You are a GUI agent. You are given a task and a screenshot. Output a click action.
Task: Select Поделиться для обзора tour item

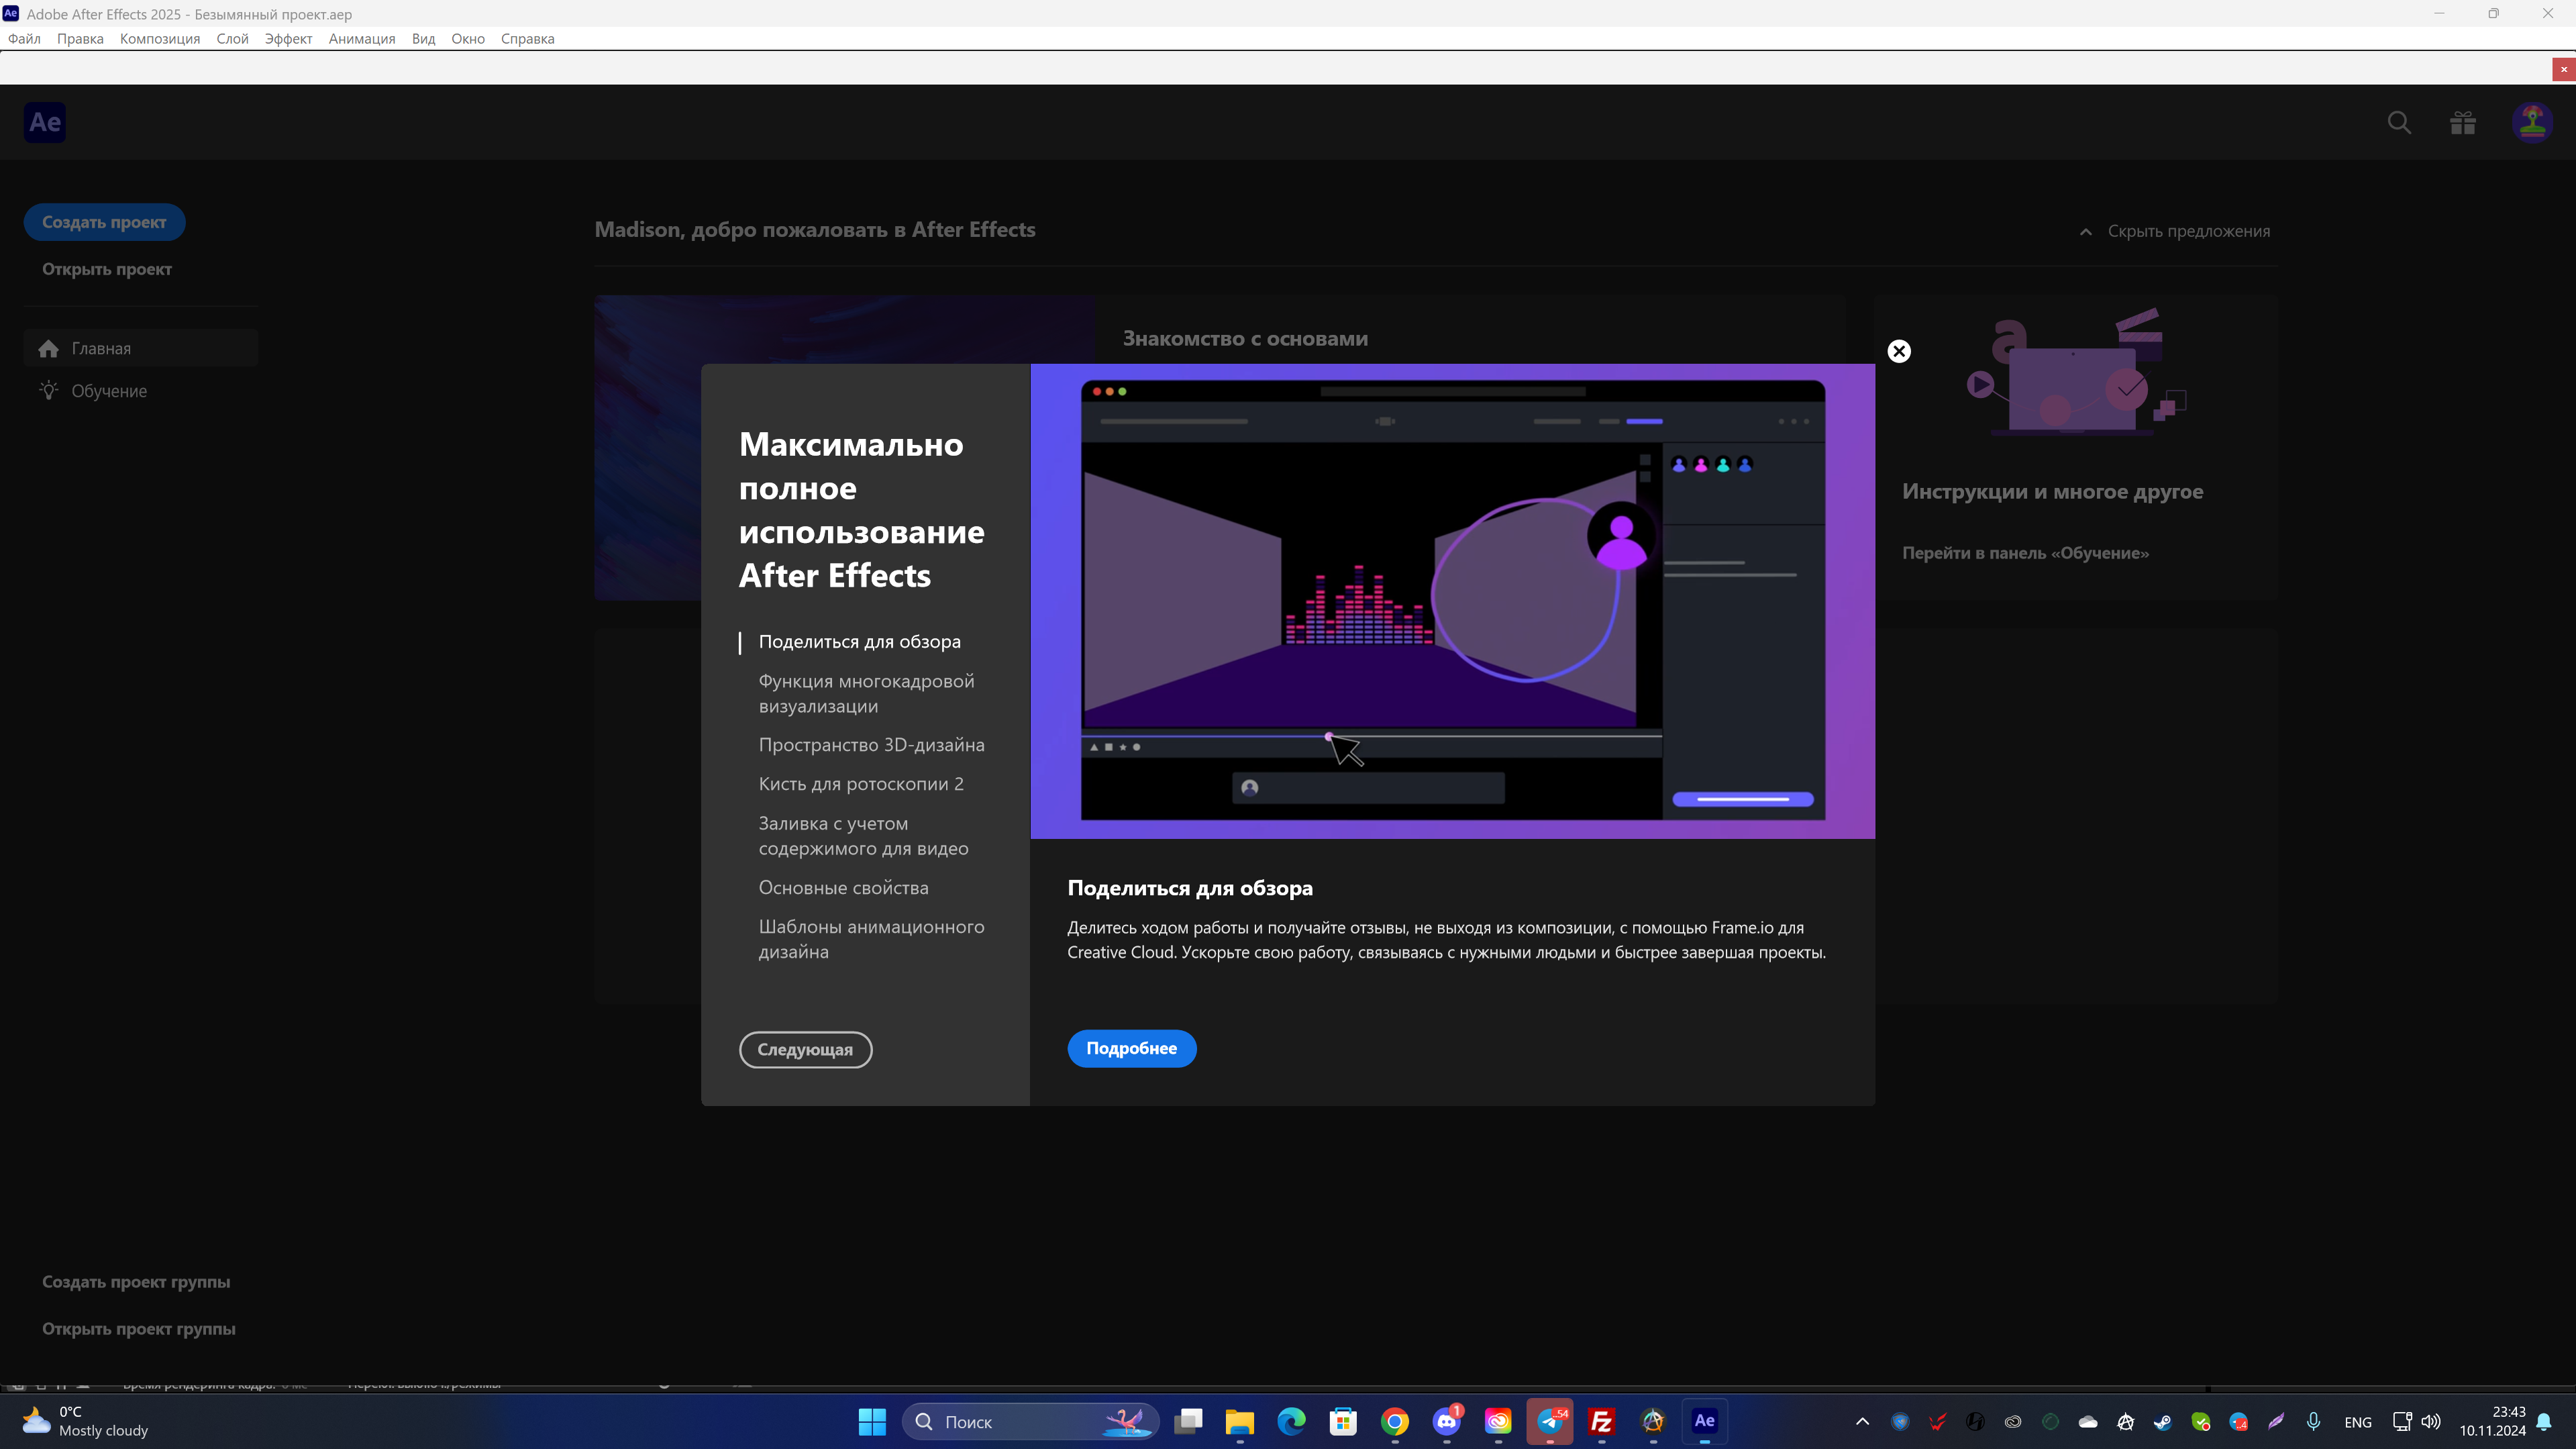pyautogui.click(x=859, y=642)
